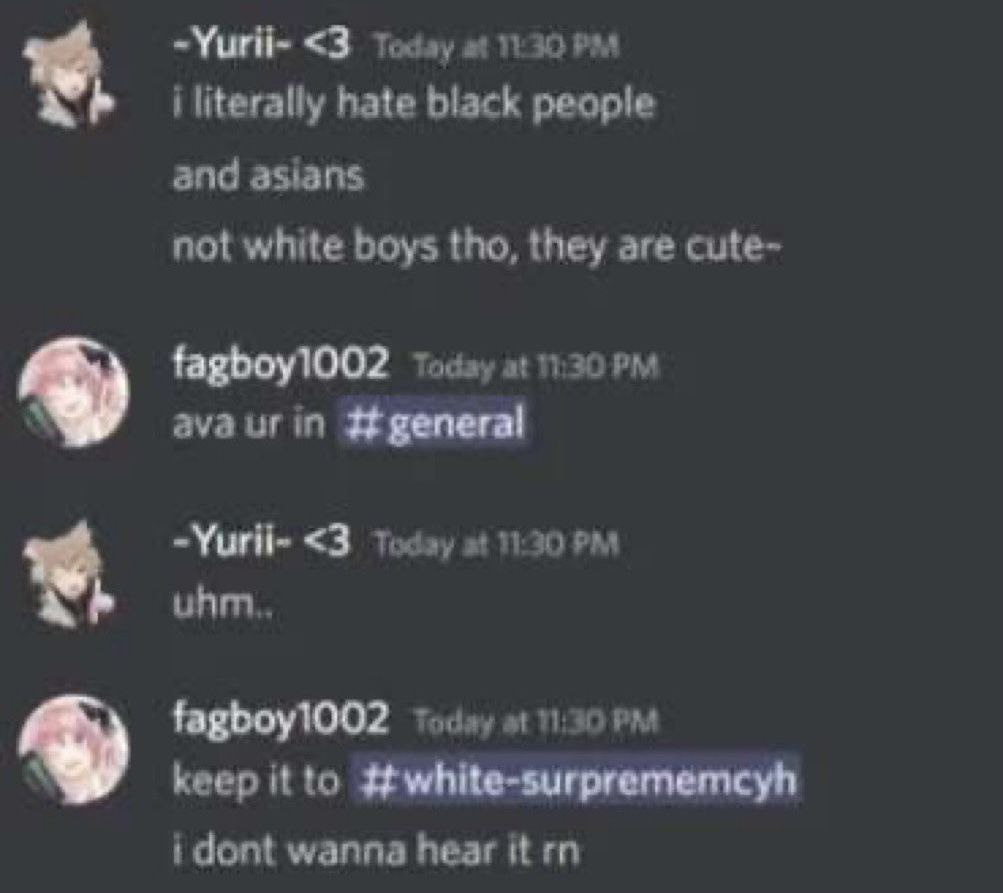Click timestamp on the 'keep it to' message
This screenshot has width=1003, height=893.
537,722
